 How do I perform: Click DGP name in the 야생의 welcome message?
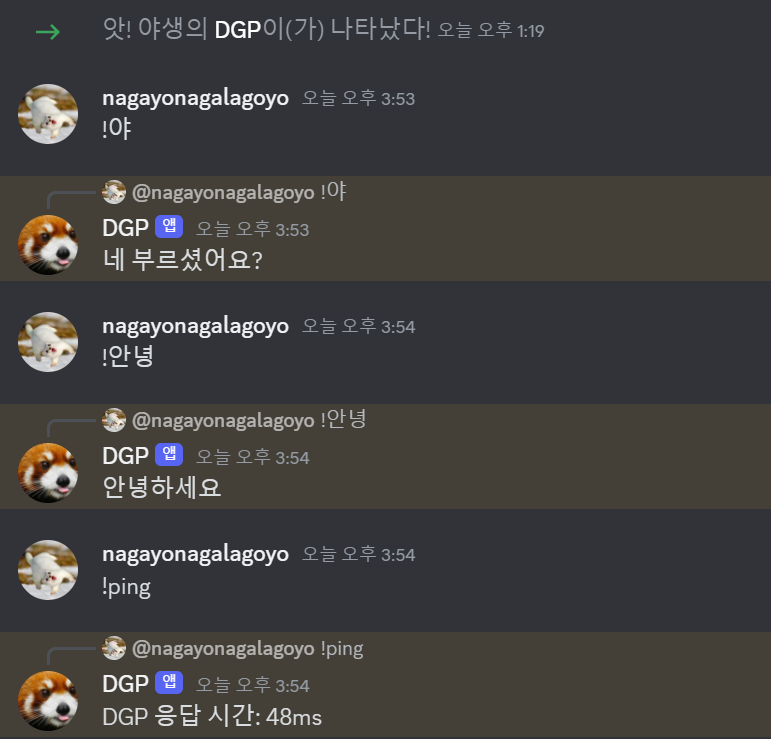coord(237,30)
